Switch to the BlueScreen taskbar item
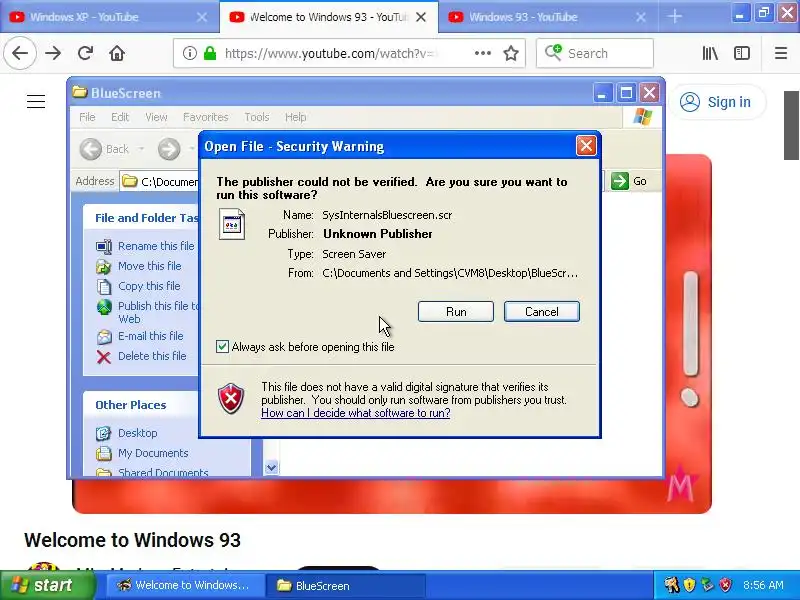The height and width of the screenshot is (600, 800). coord(347,585)
